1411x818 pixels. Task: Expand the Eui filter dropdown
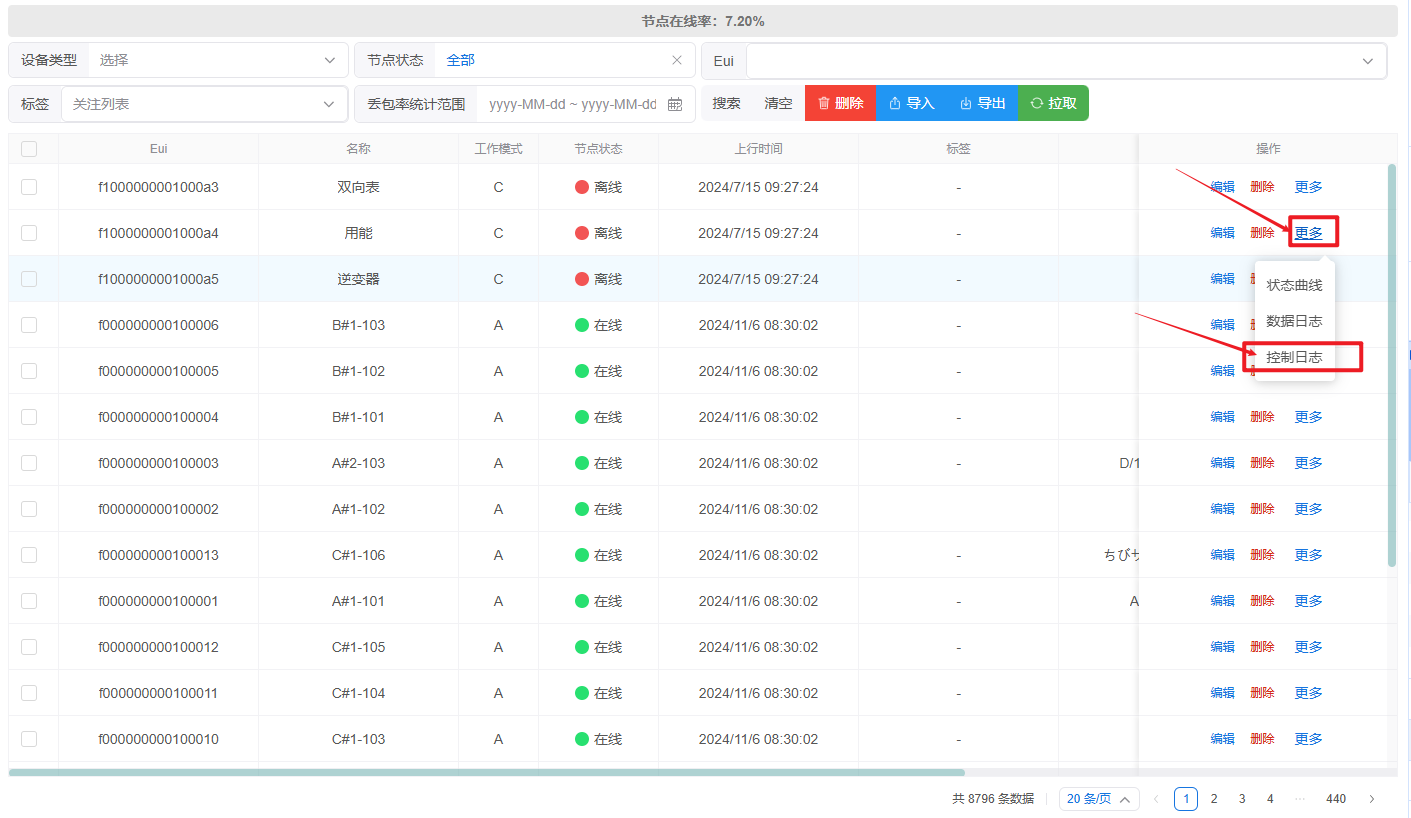pos(1066,60)
